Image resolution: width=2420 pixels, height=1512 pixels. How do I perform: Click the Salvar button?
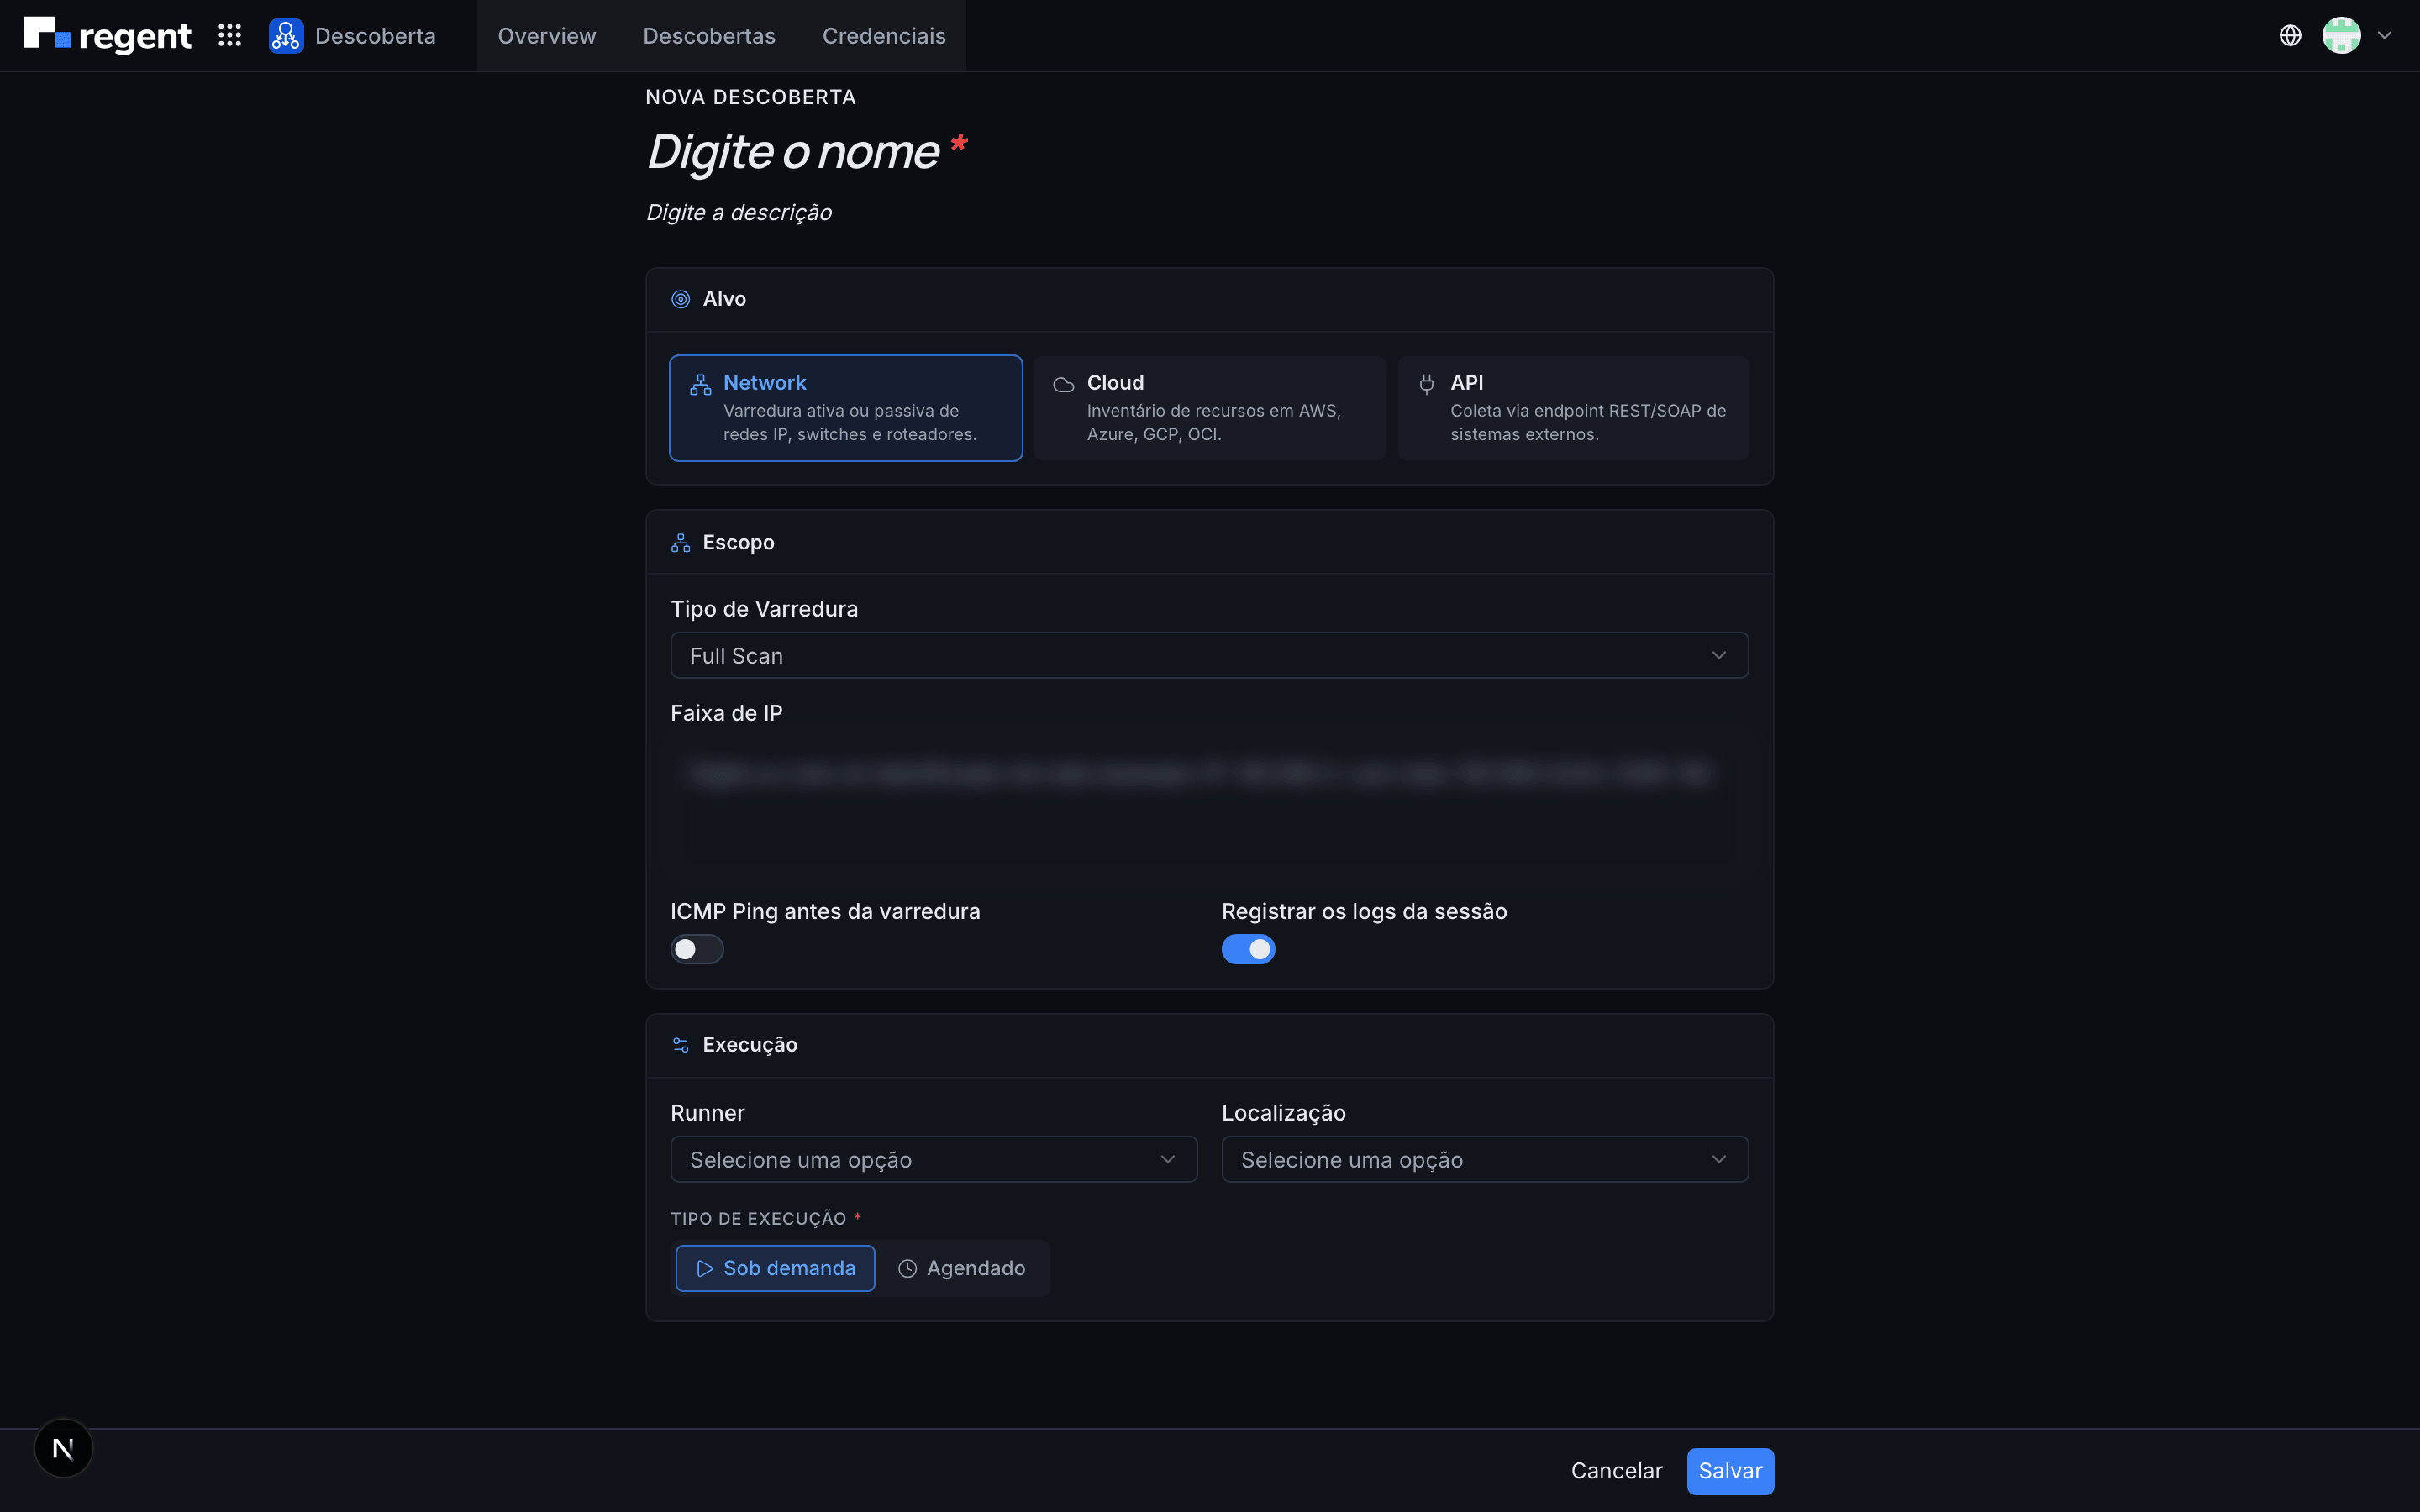(1730, 1471)
